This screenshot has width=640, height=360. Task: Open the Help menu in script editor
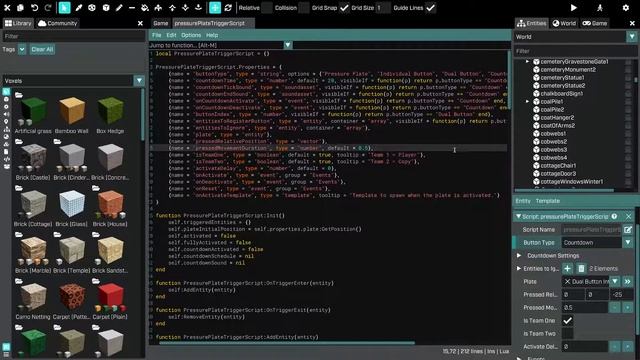(x=212, y=35)
